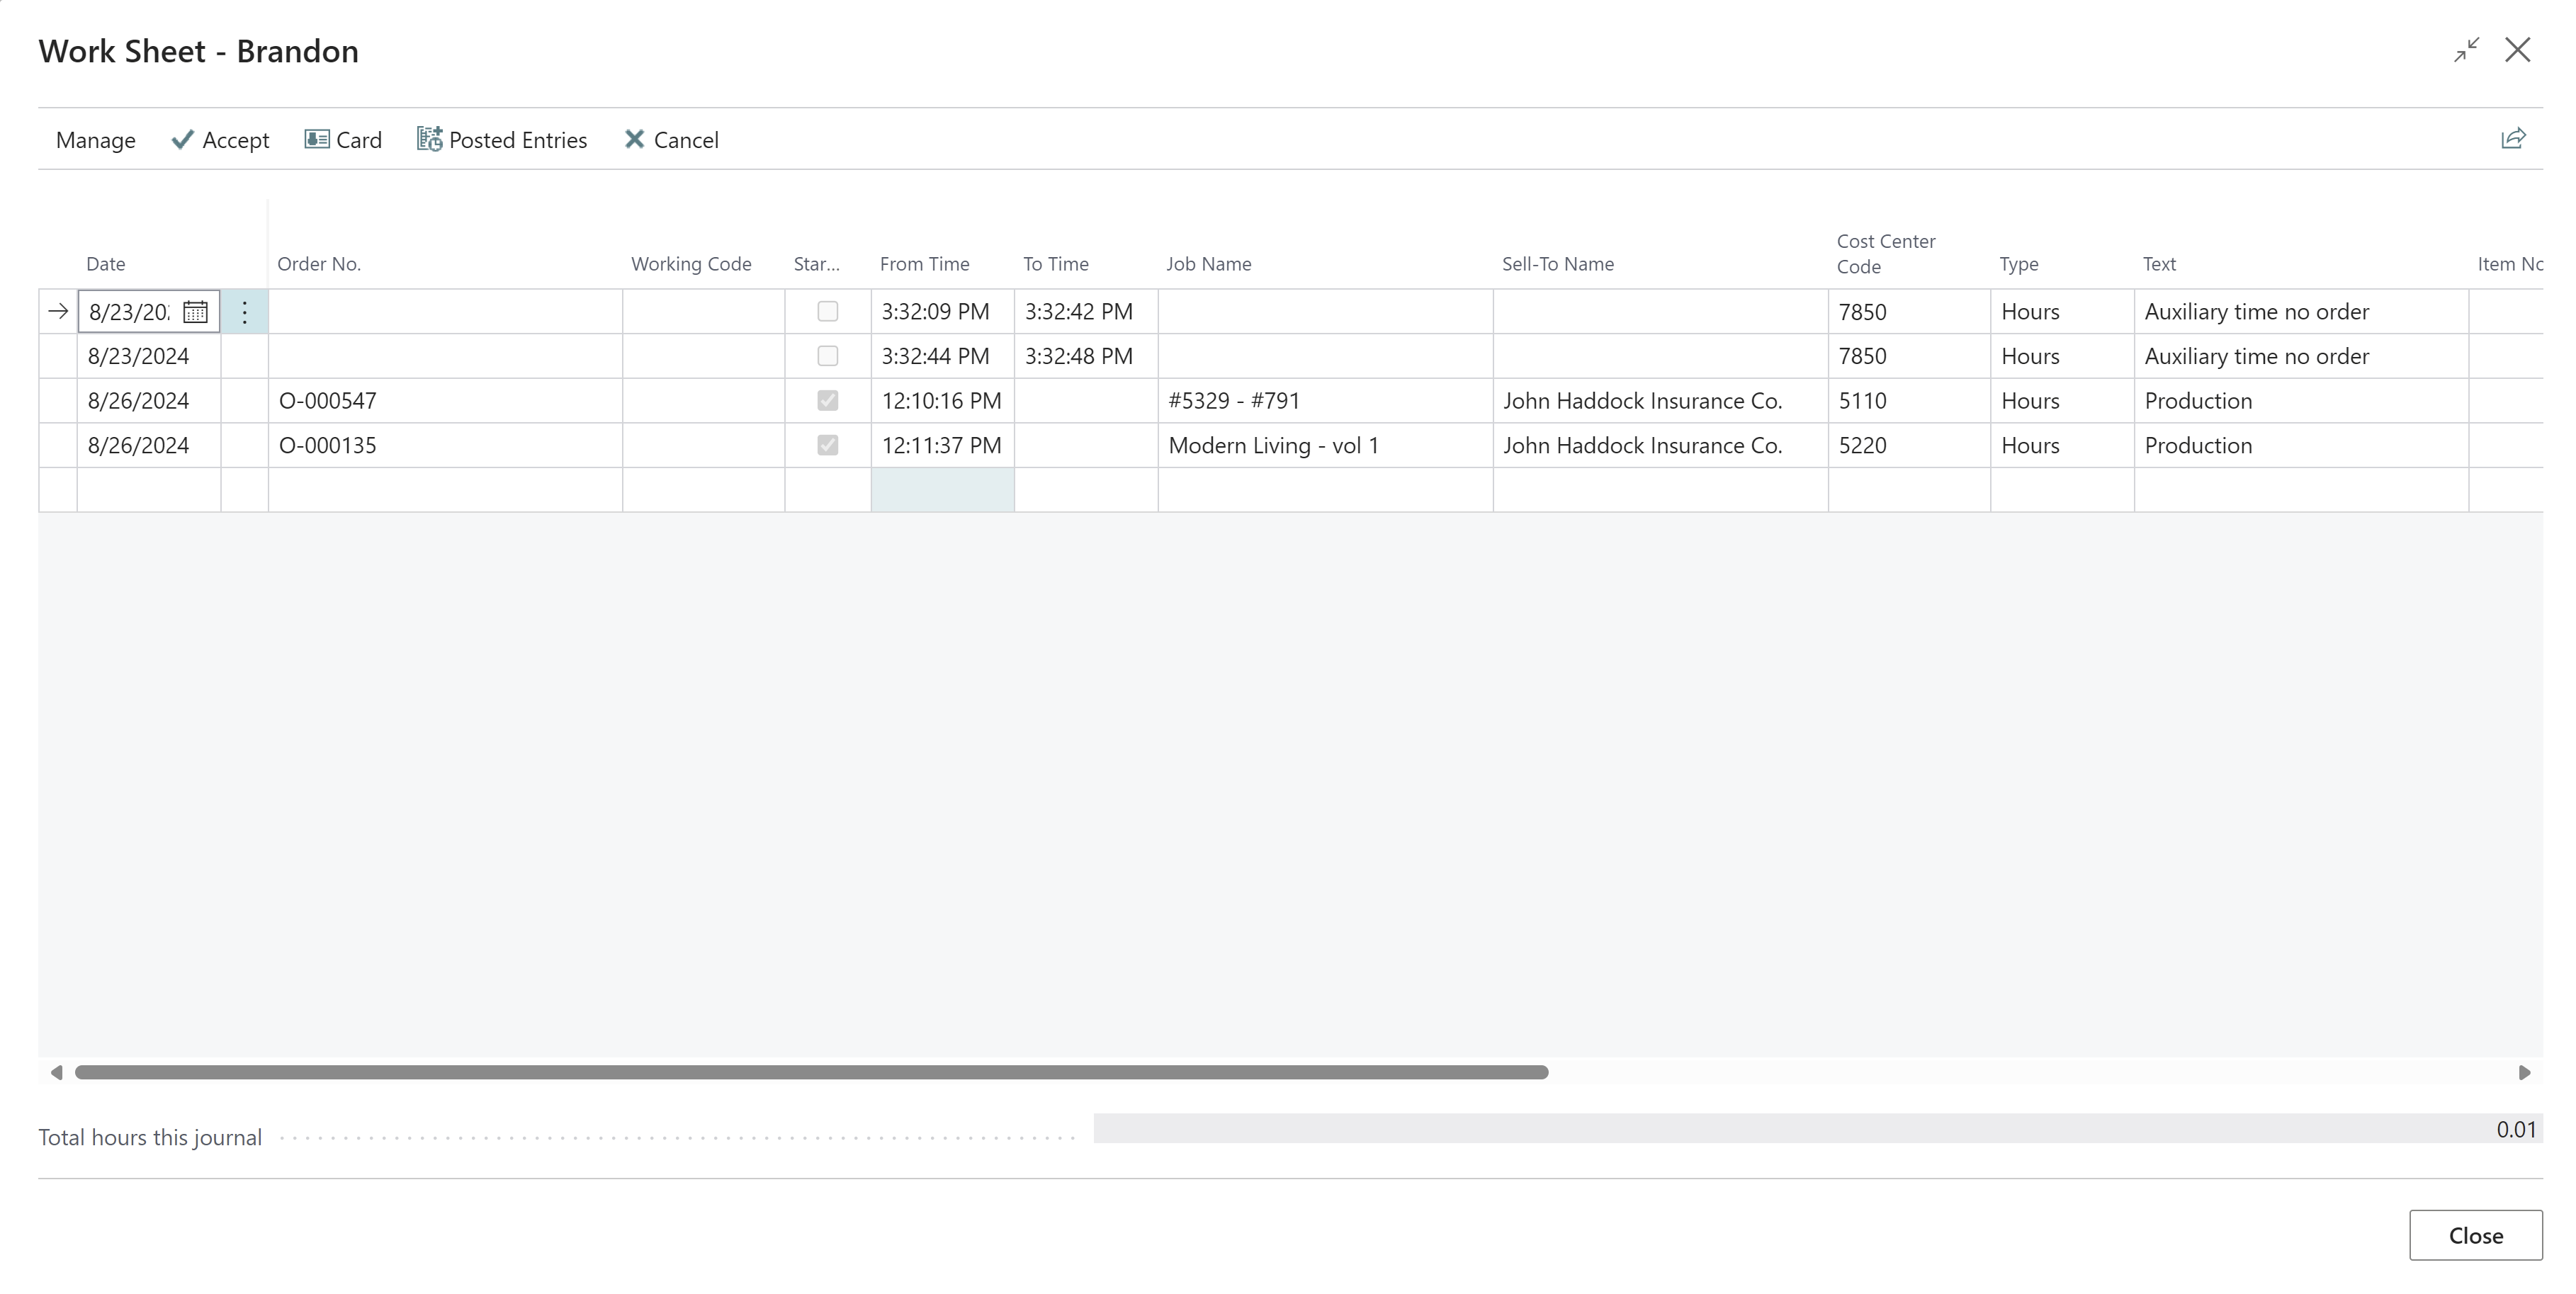Click the Order No. column header

319,264
